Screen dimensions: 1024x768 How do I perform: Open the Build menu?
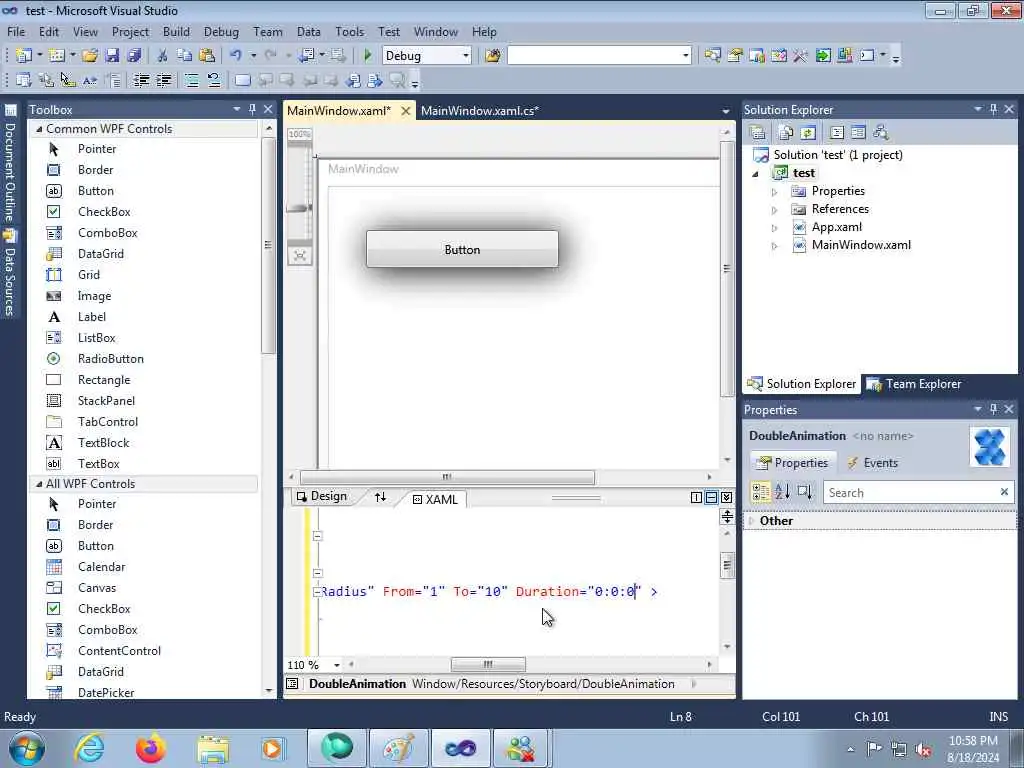pos(176,31)
